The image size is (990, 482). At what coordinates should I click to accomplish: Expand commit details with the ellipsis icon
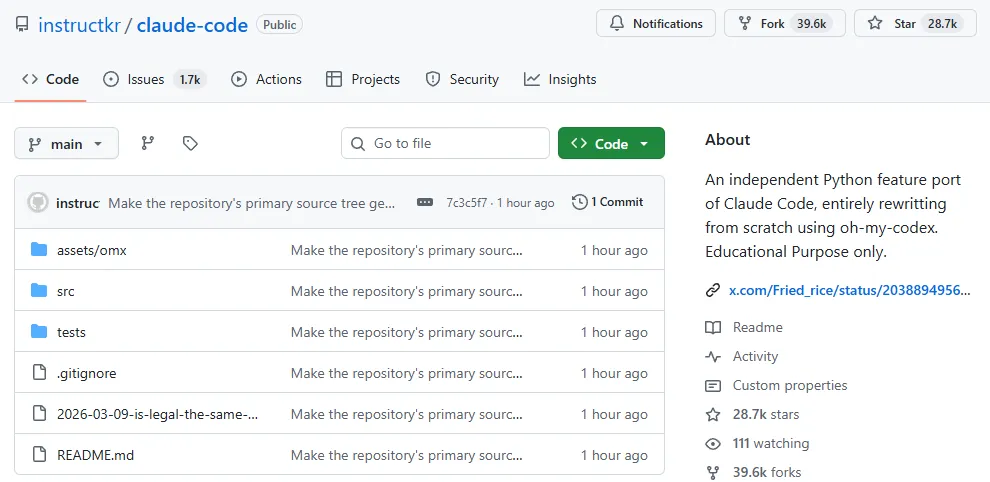(425, 202)
